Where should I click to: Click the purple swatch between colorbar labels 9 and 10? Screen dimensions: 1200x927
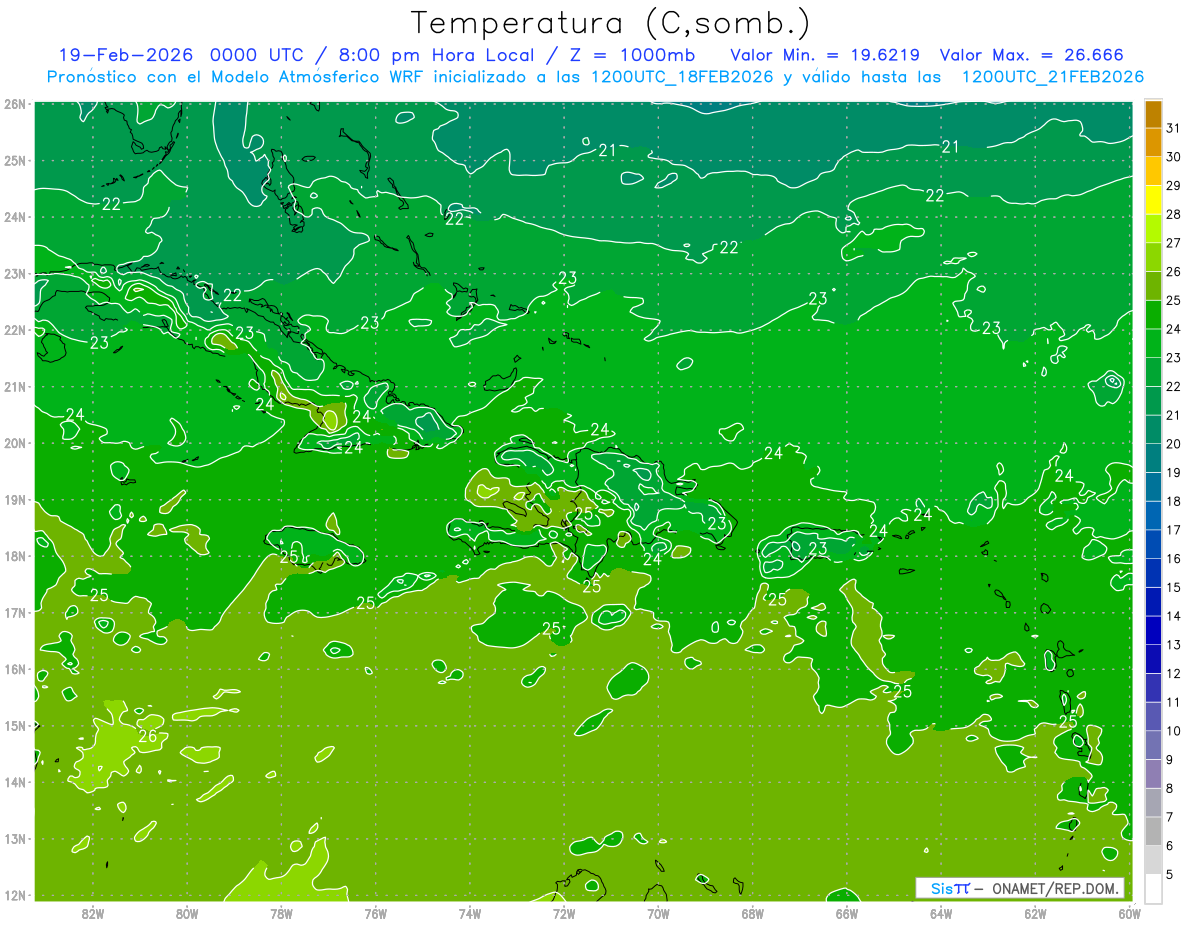click(x=1153, y=745)
